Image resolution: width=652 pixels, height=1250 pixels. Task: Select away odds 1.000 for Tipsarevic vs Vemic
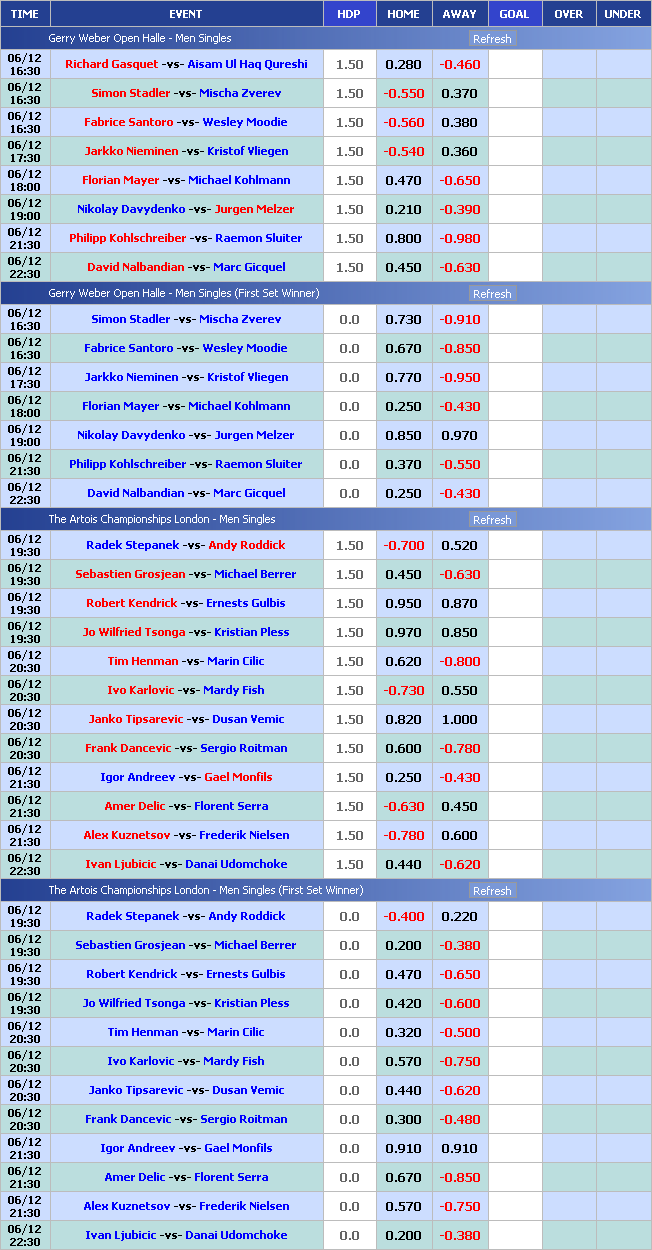click(459, 720)
